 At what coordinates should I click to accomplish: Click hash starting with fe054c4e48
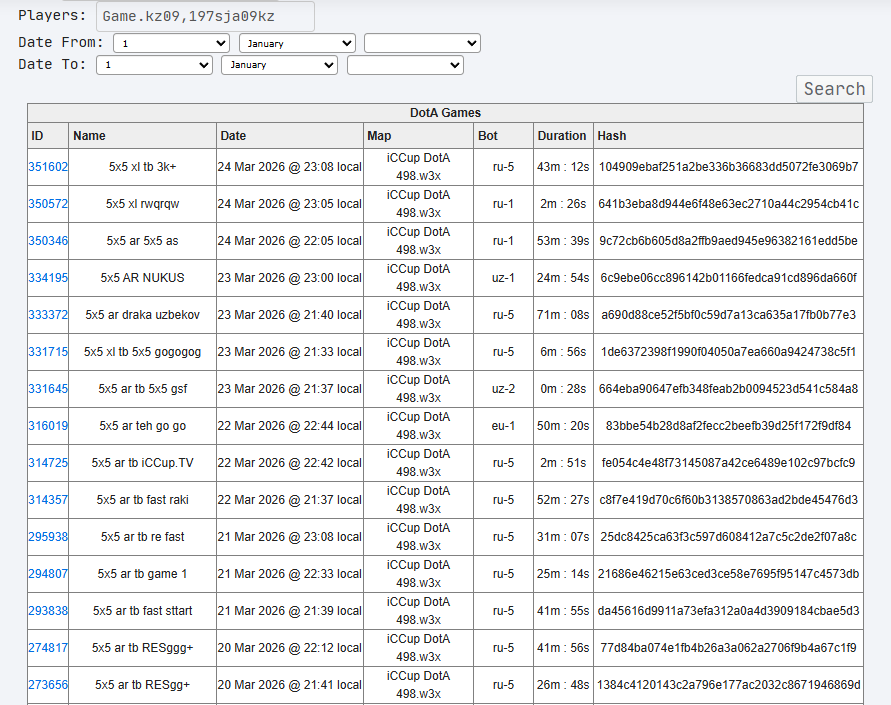728,463
